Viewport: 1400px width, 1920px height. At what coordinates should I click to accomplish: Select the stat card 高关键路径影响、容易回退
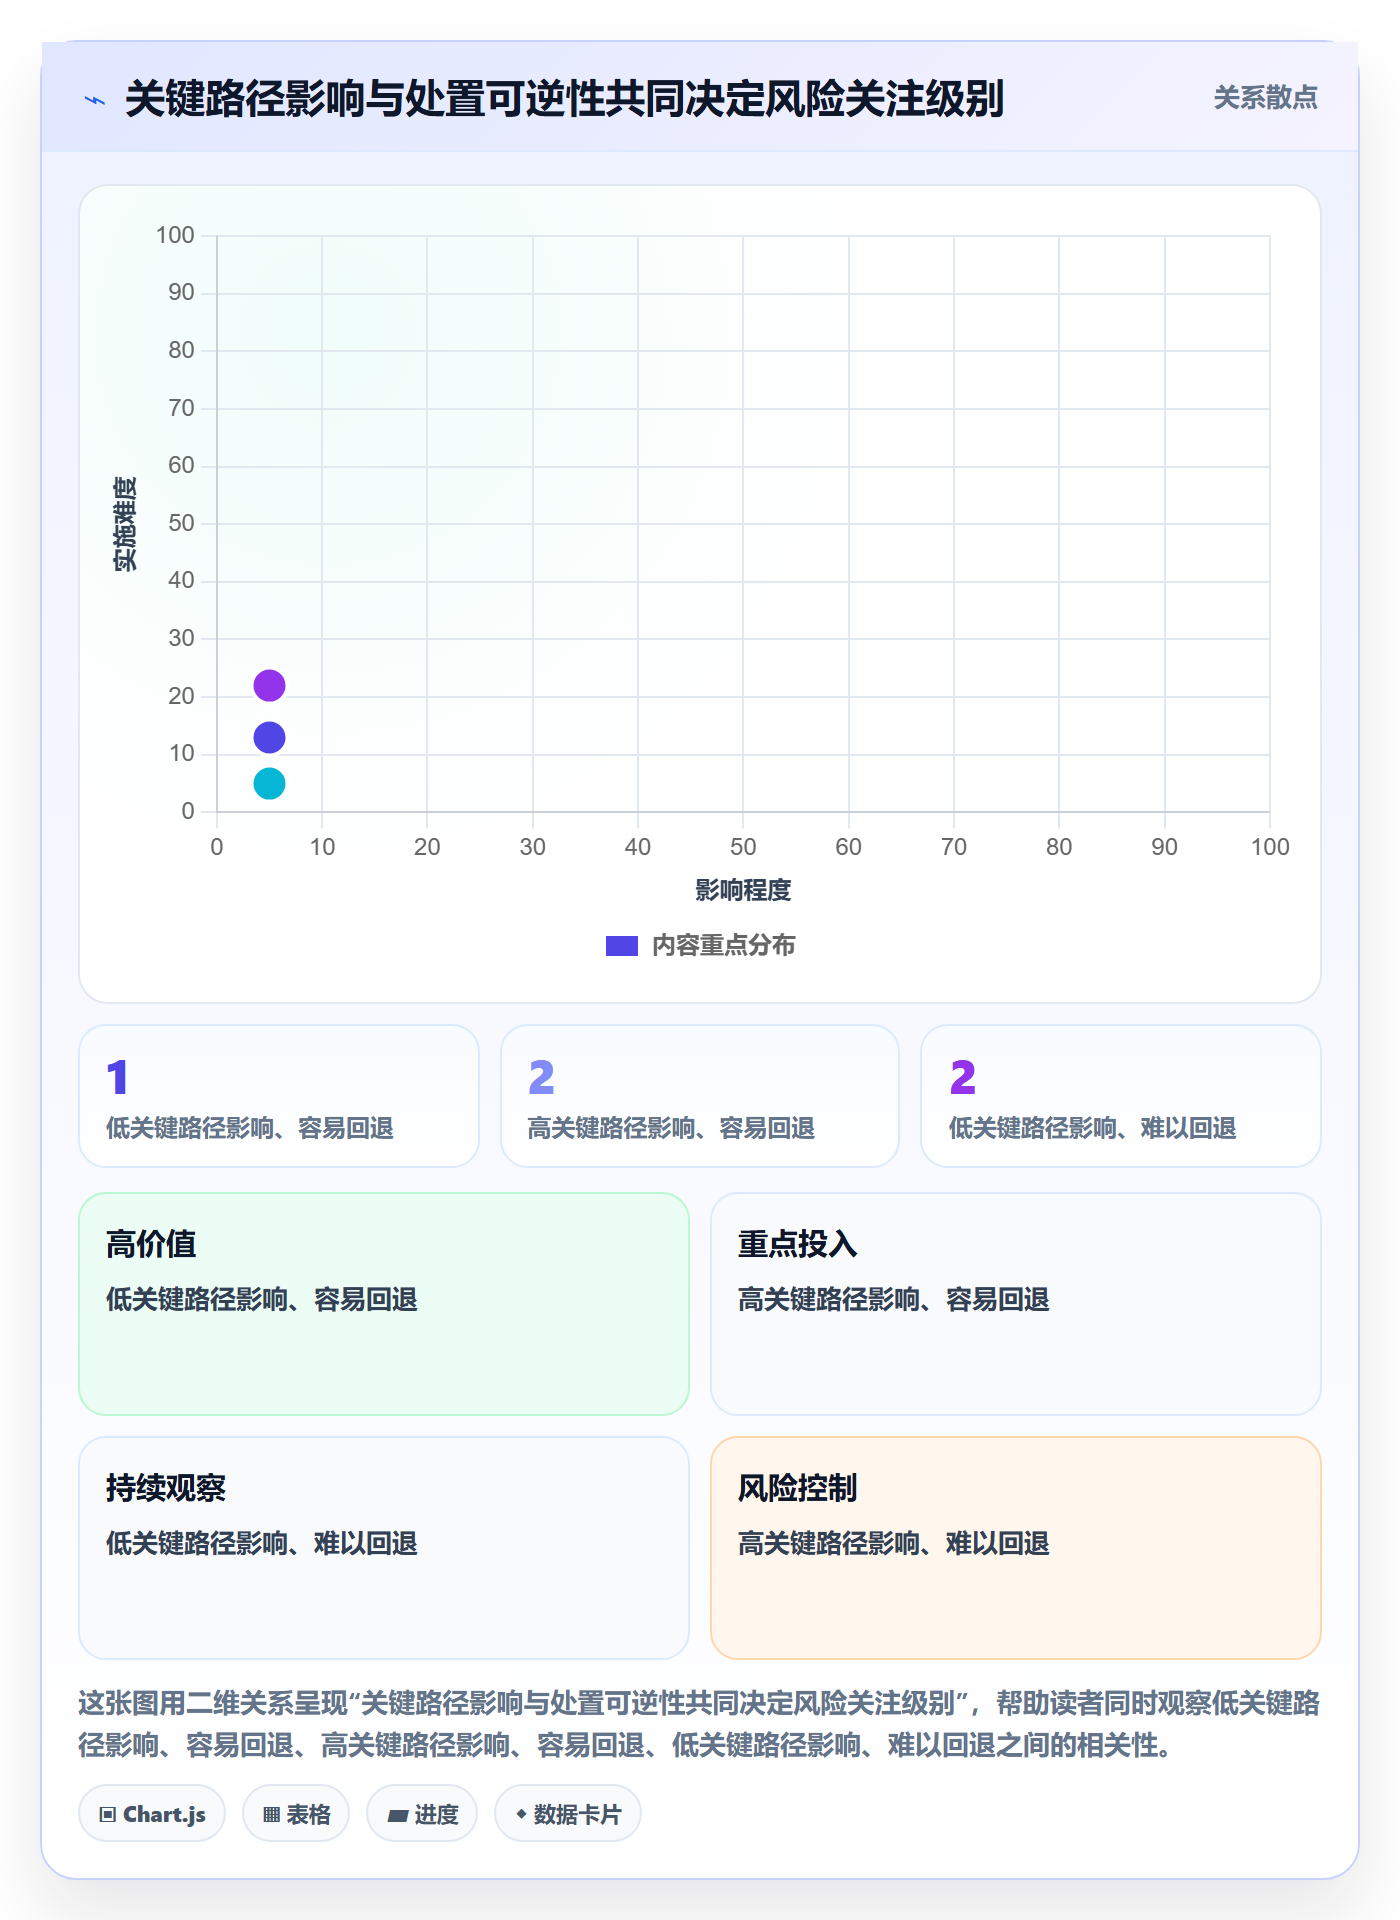700,1096
